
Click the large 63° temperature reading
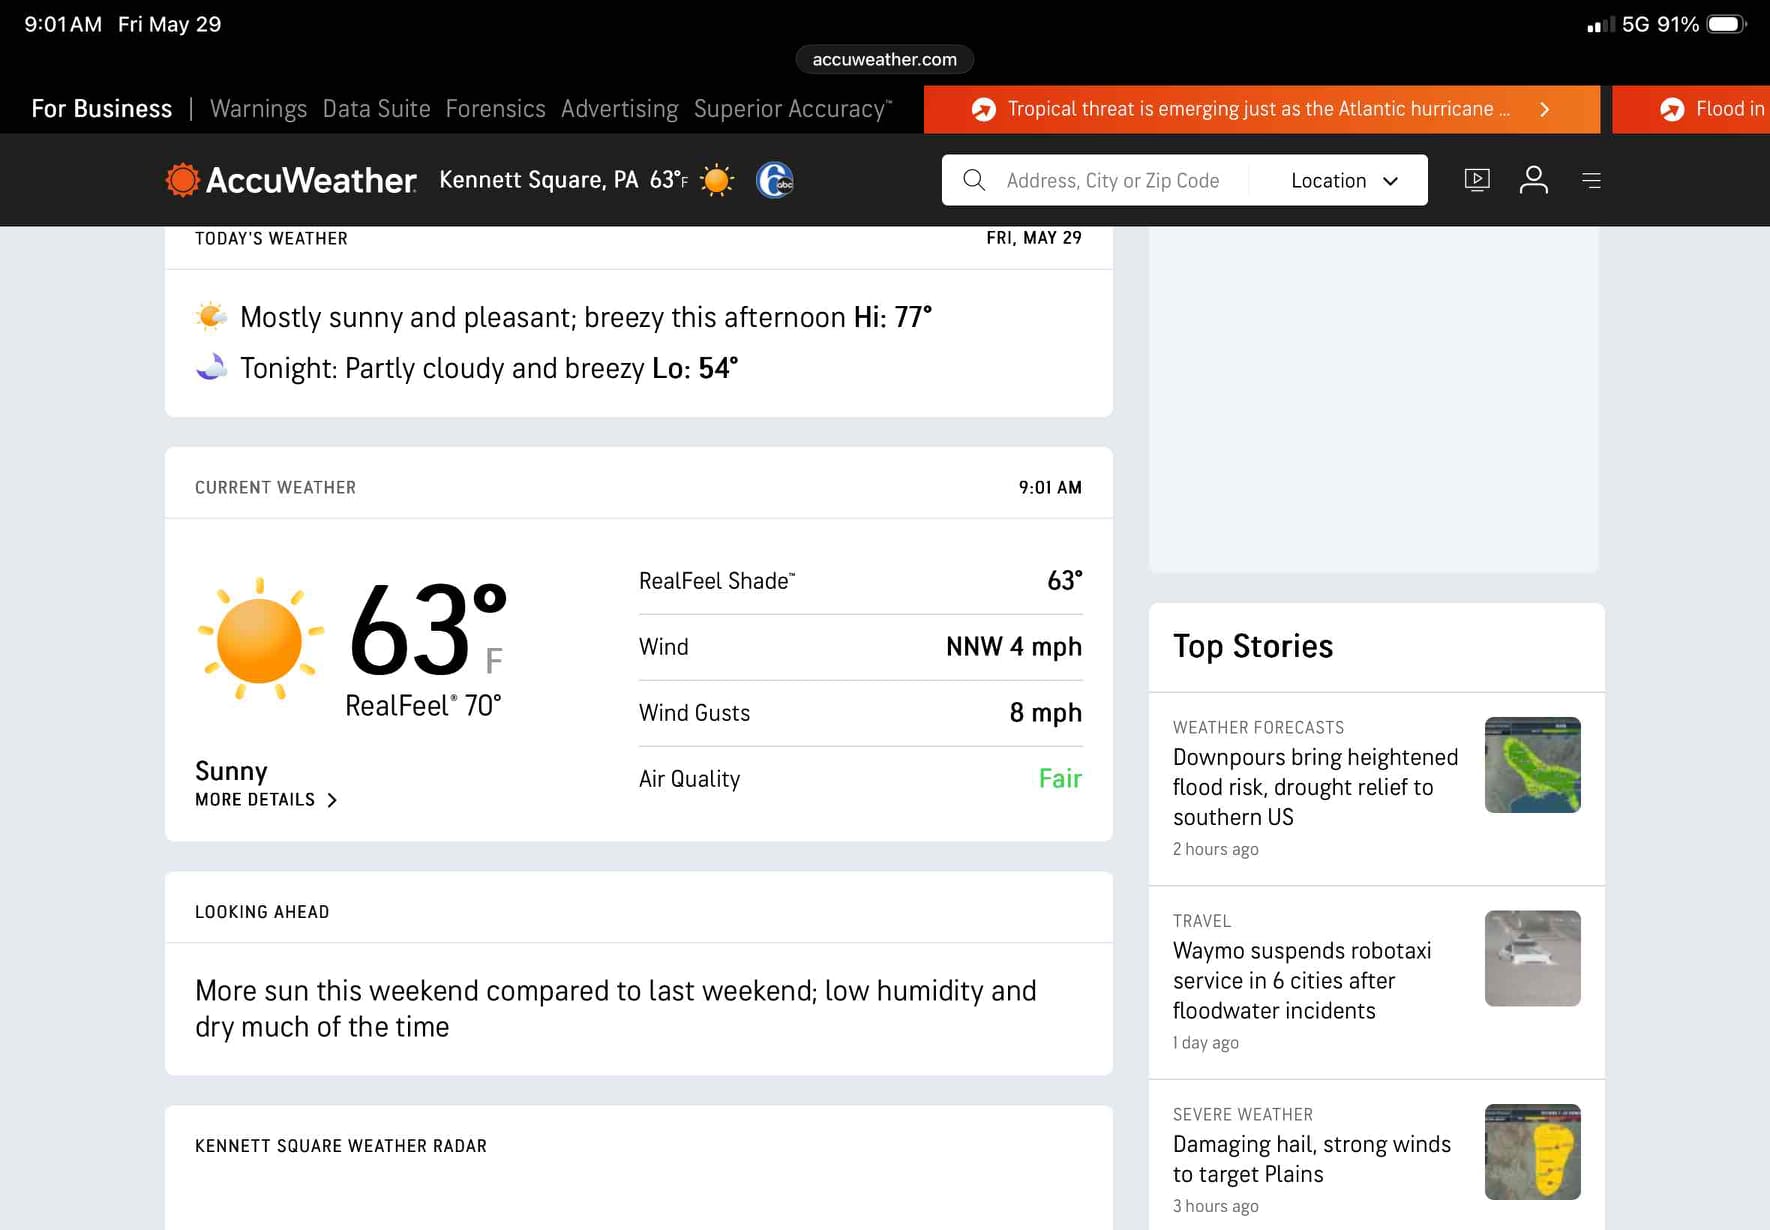pos(428,631)
